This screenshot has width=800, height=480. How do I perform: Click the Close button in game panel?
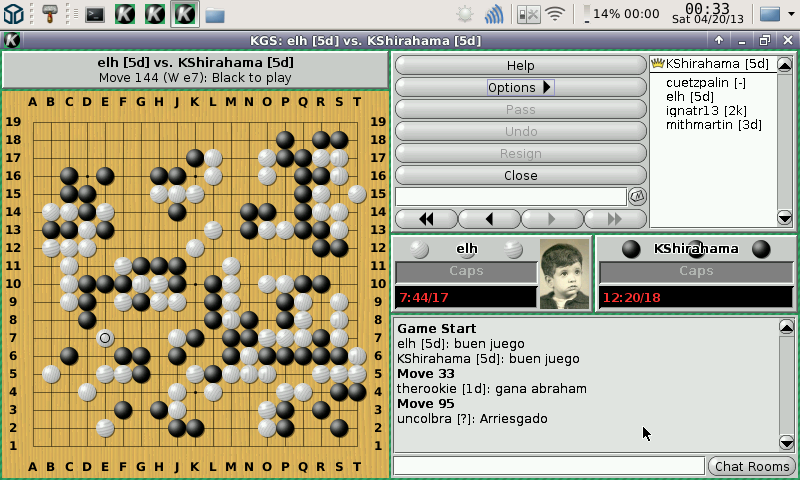tap(520, 175)
